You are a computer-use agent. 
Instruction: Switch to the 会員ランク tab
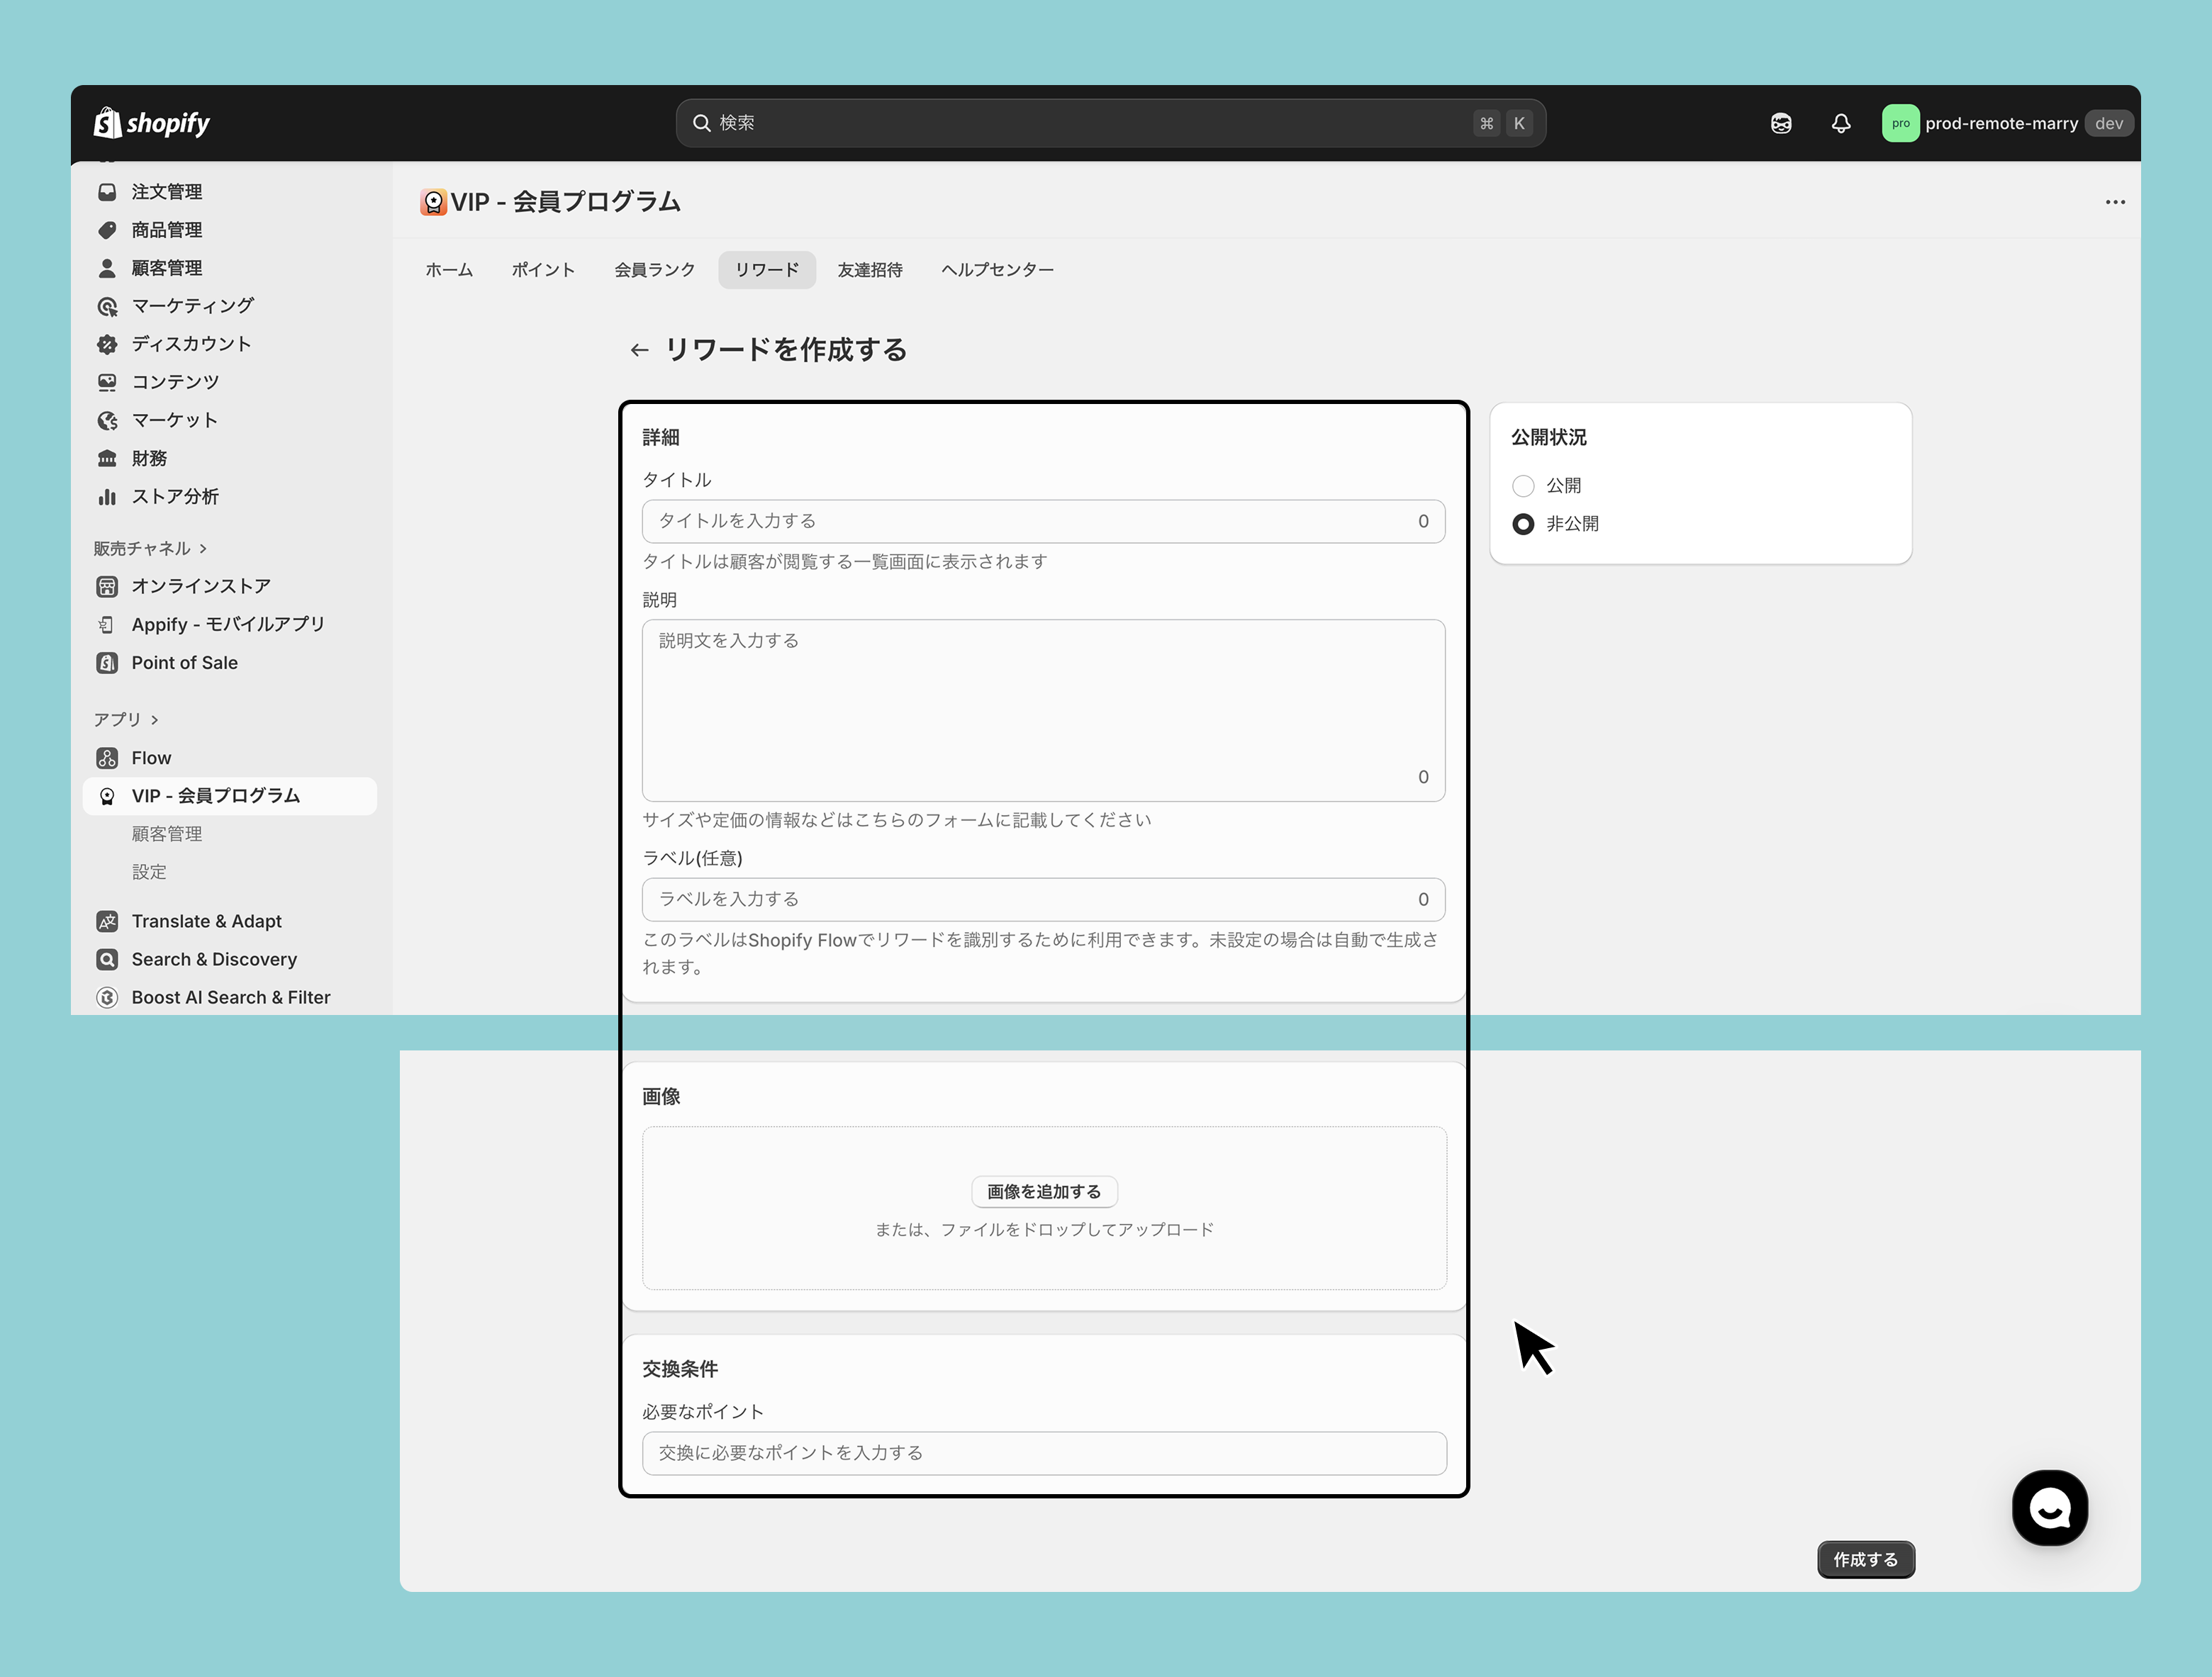[x=654, y=270]
